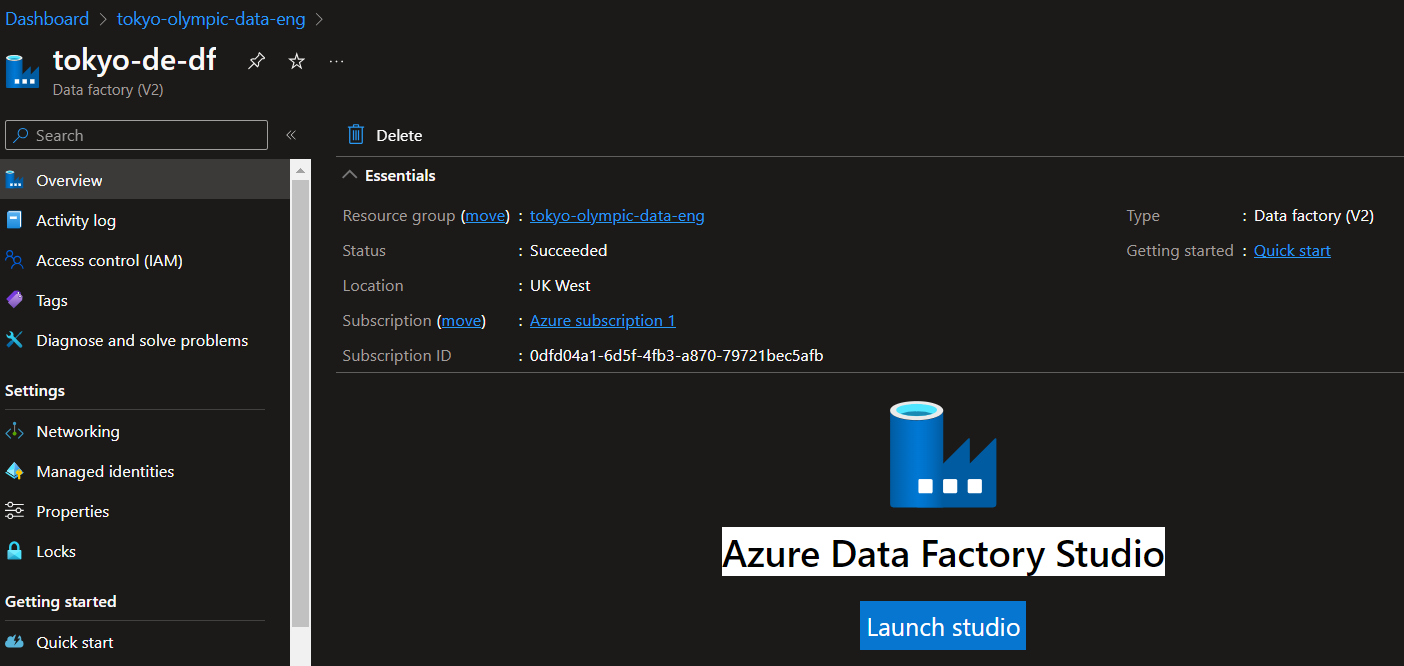
Task: Open tokyo-olympic-data-eng breadcrumb item
Action: click(x=210, y=18)
